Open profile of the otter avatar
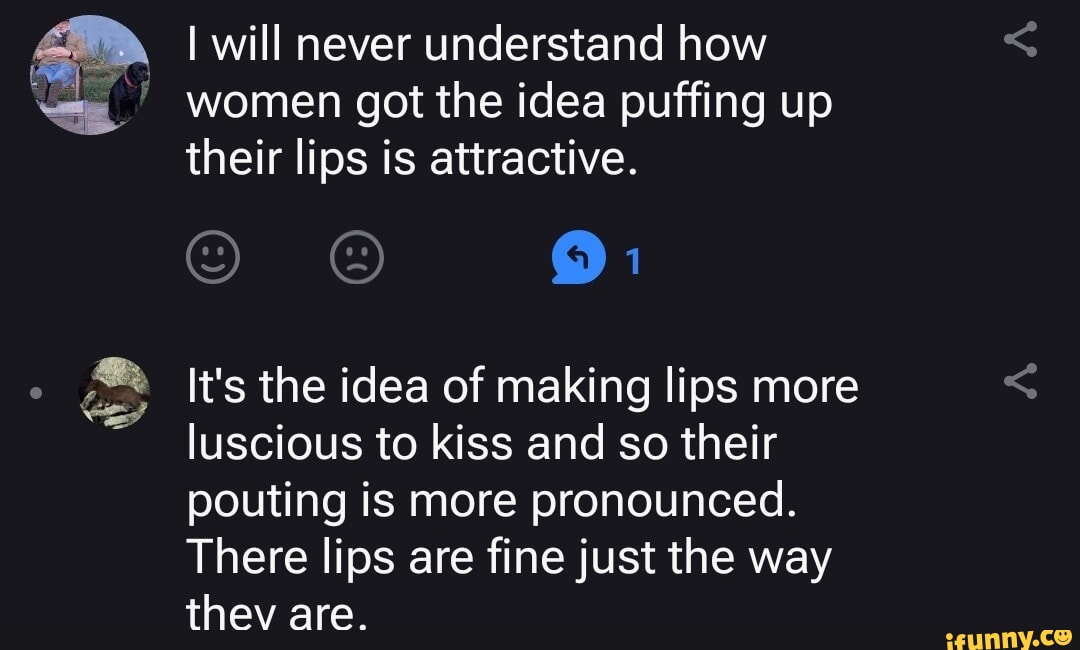The height and width of the screenshot is (650, 1080). pyautogui.click(x=114, y=393)
